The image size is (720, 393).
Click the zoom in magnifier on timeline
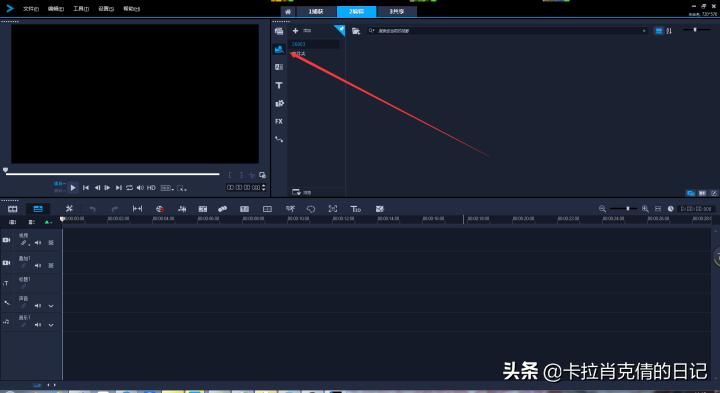[x=645, y=209]
